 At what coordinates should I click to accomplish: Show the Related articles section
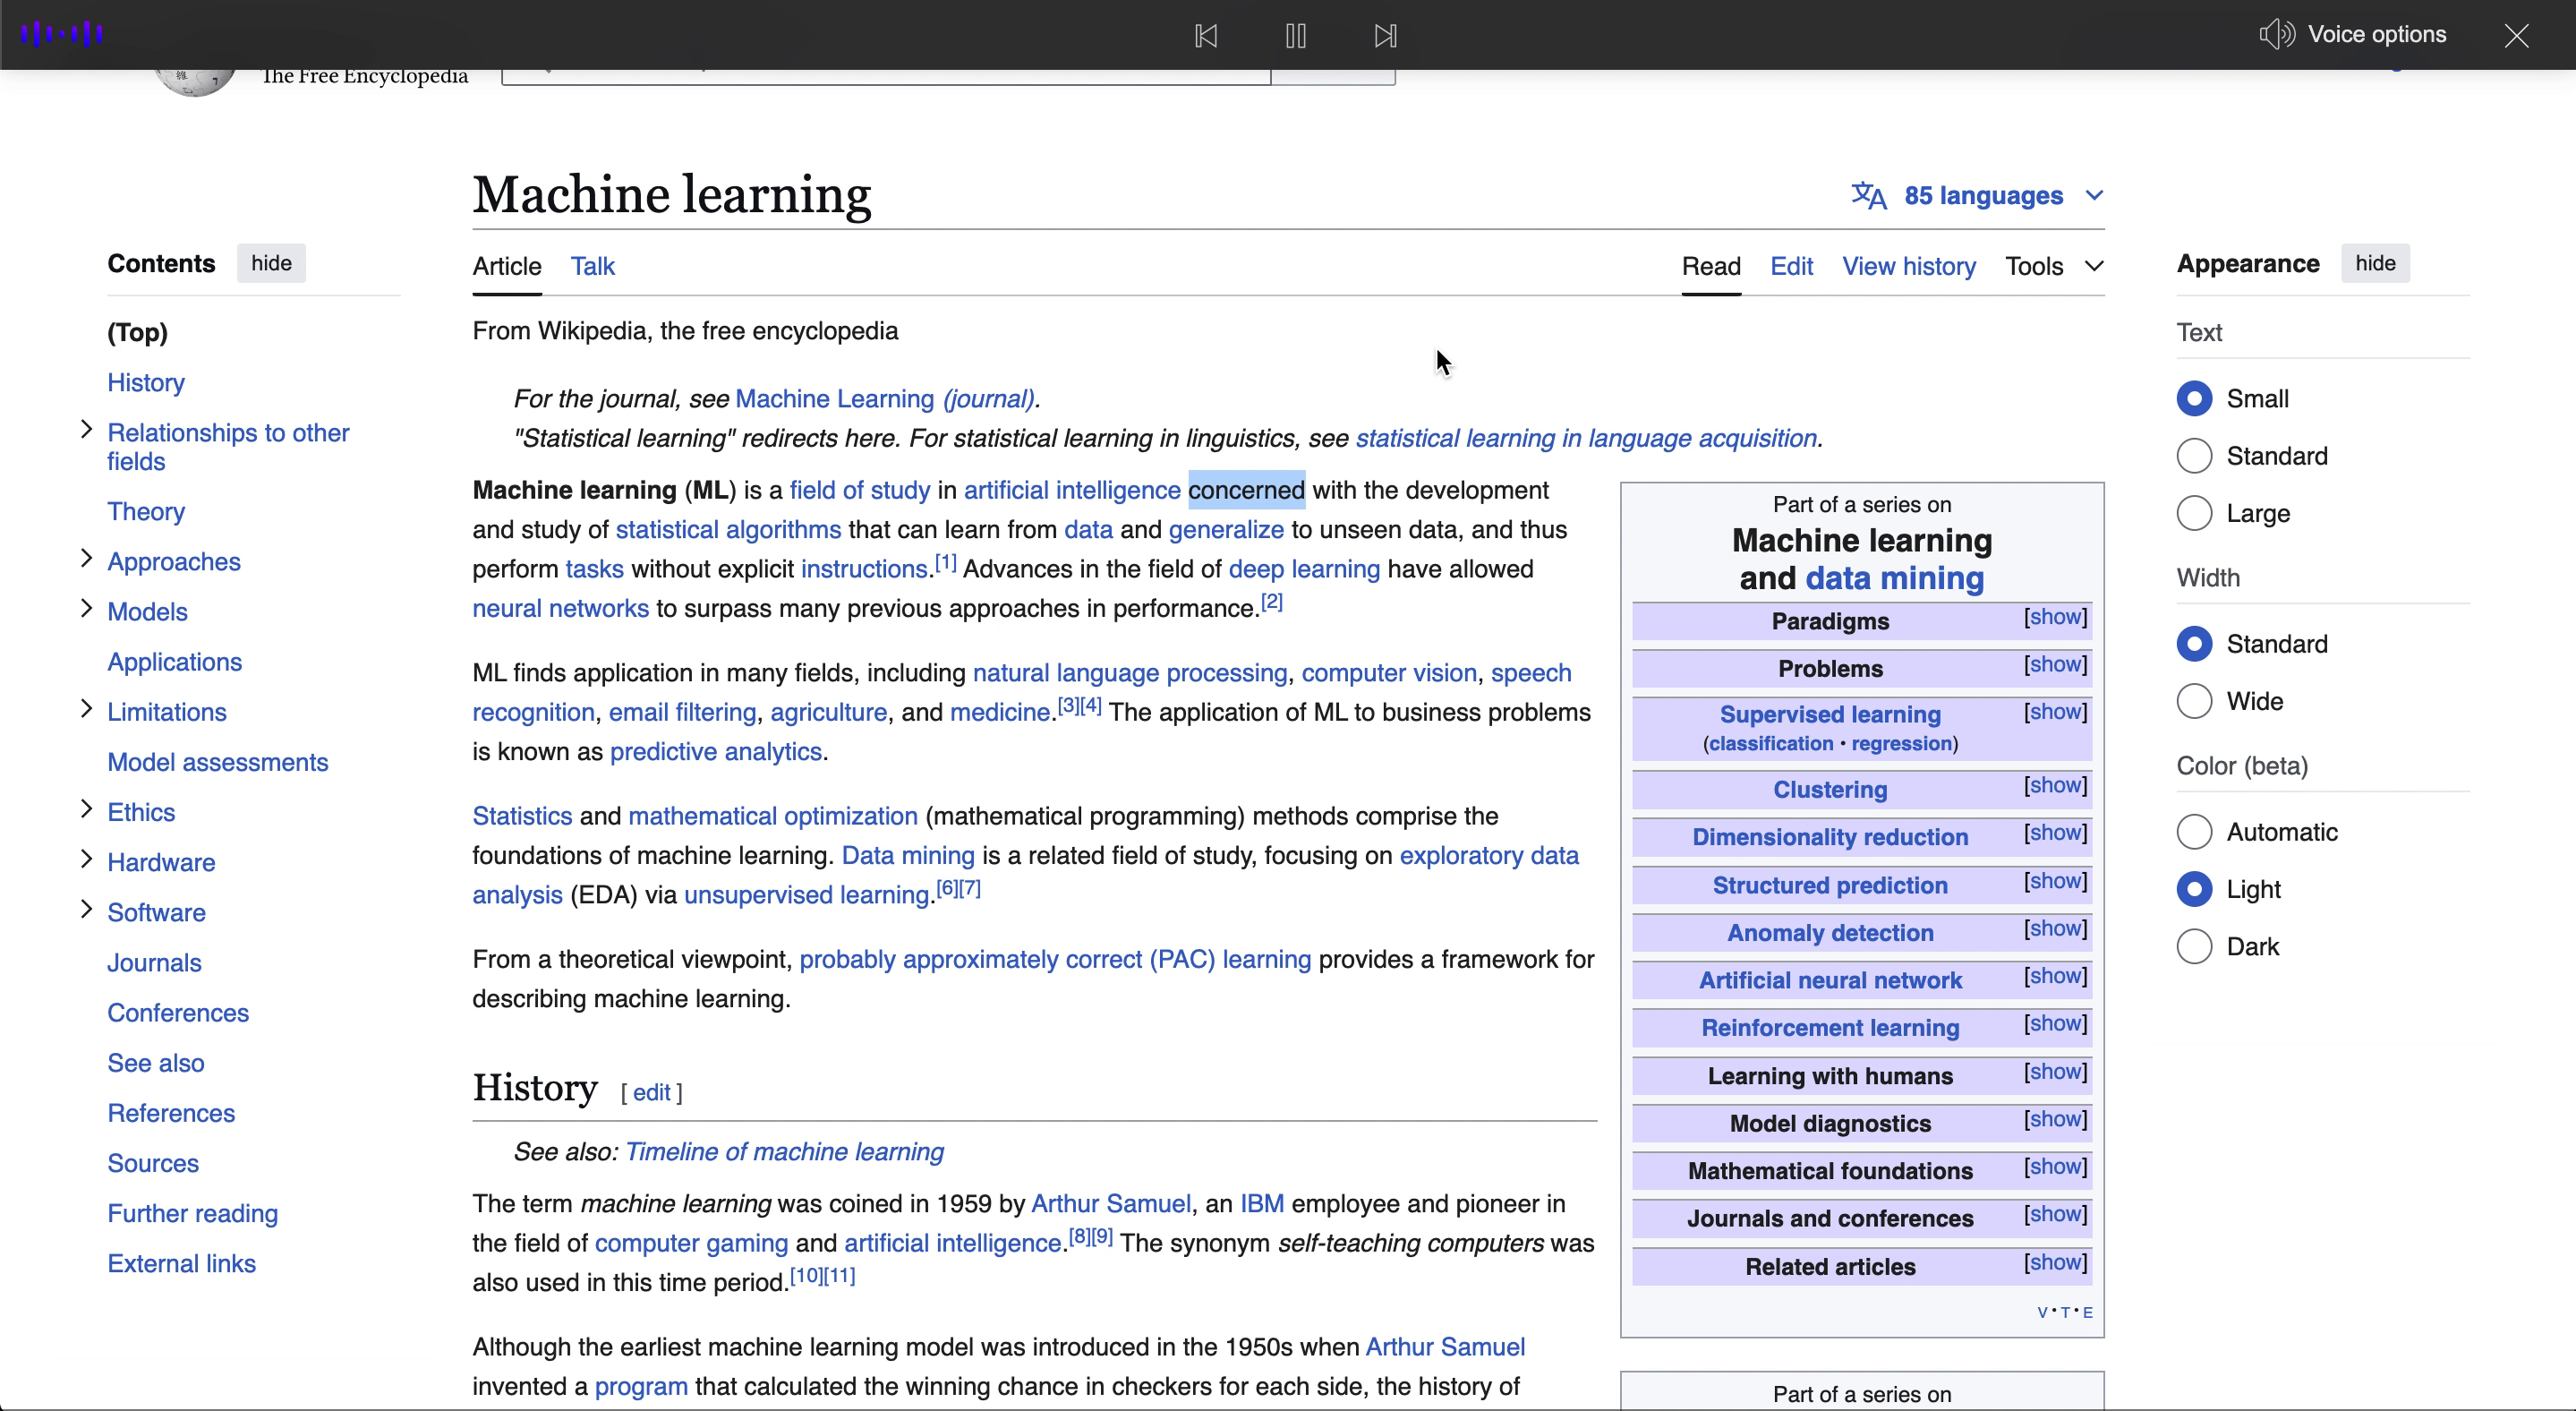coord(2055,1262)
